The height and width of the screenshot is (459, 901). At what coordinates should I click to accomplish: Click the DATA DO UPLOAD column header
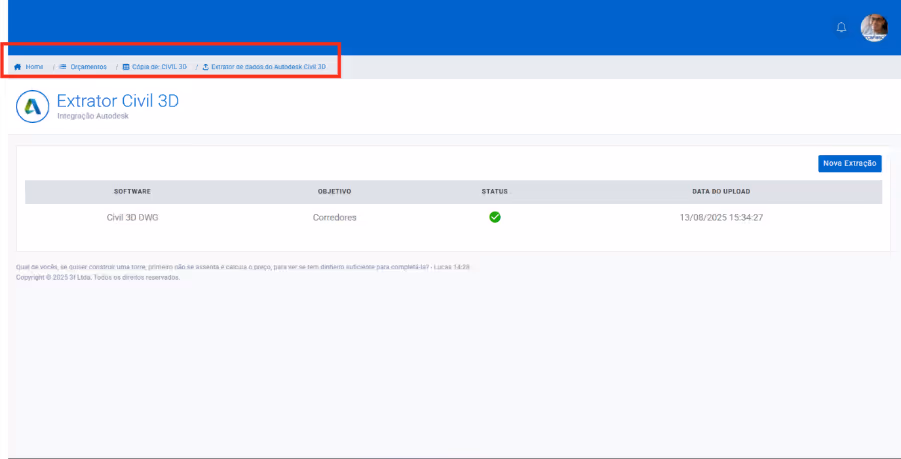click(721, 191)
